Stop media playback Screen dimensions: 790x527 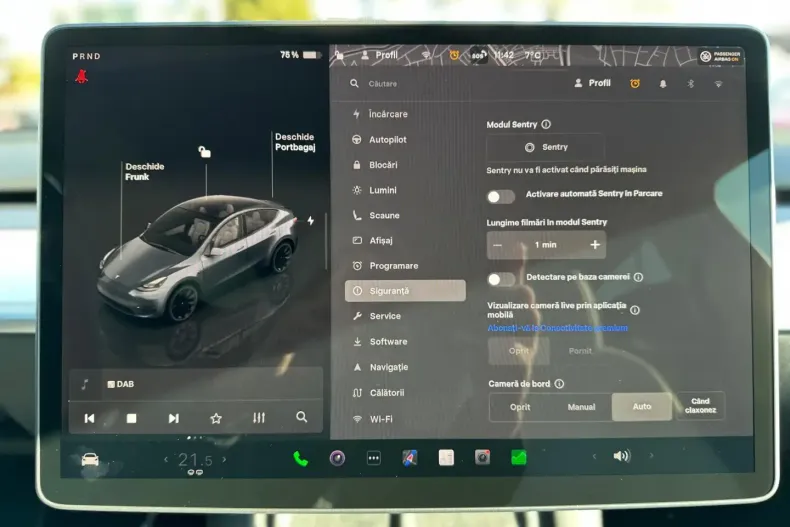[x=131, y=418]
